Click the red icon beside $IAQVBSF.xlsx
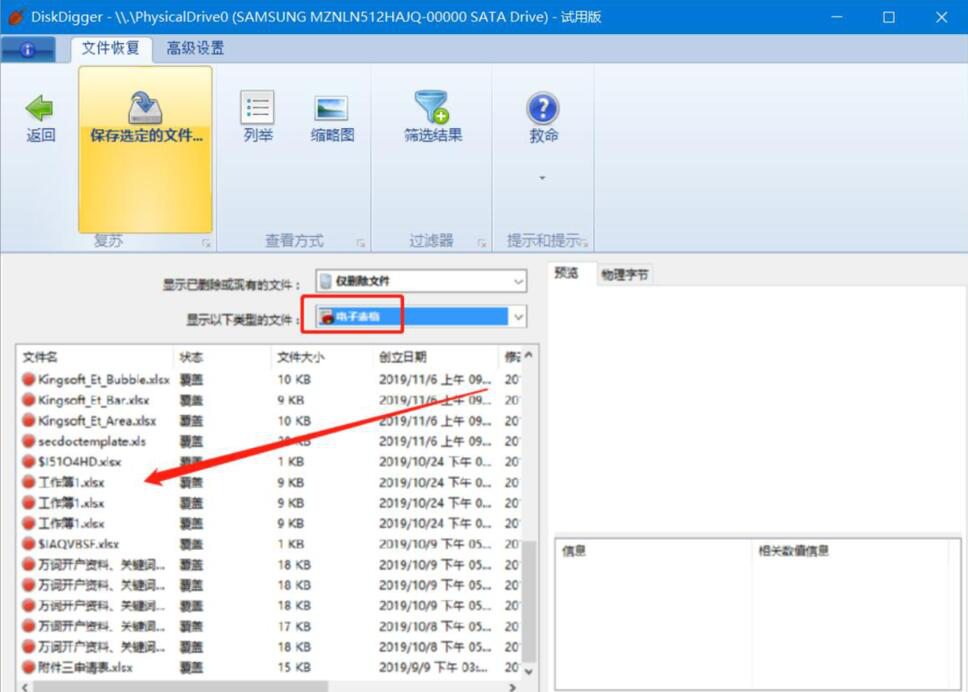Viewport: 968px width, 692px height. [x=28, y=544]
